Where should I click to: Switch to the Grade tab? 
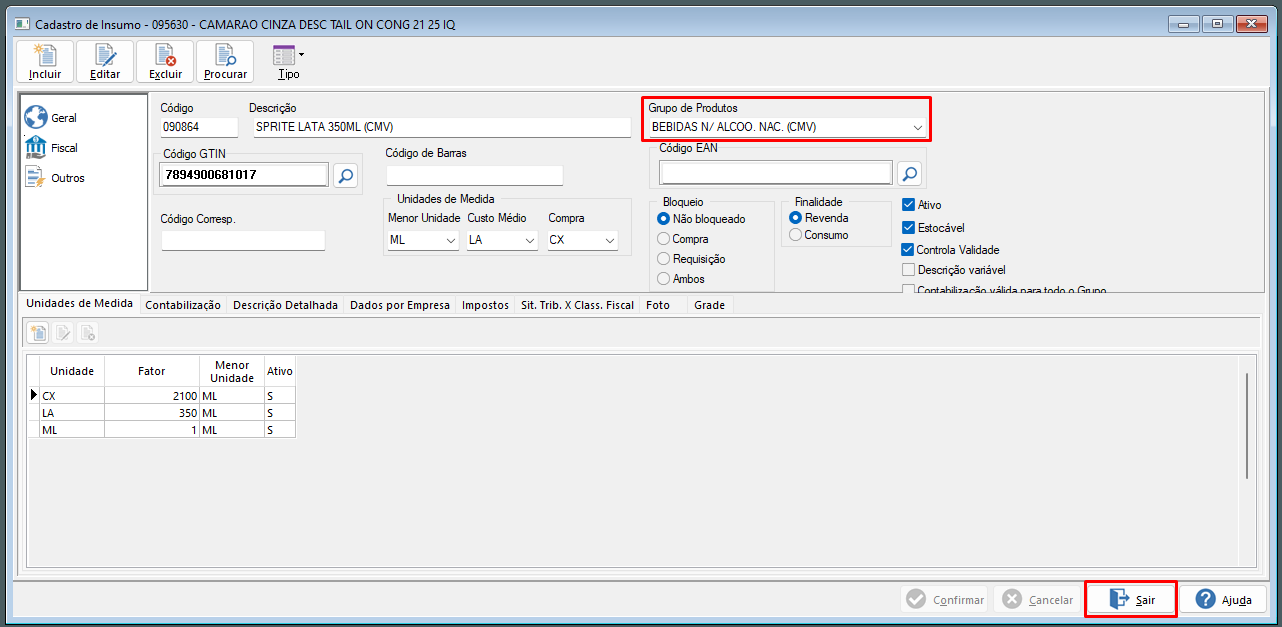(x=710, y=305)
